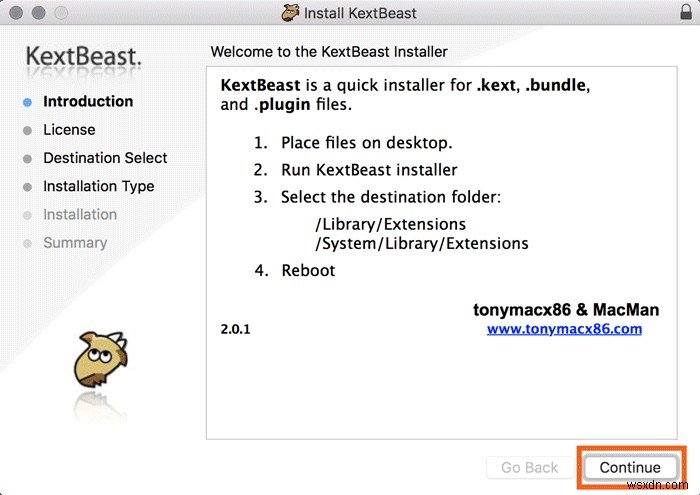
Task: Select the Introduction step in the sidebar
Action: point(88,101)
